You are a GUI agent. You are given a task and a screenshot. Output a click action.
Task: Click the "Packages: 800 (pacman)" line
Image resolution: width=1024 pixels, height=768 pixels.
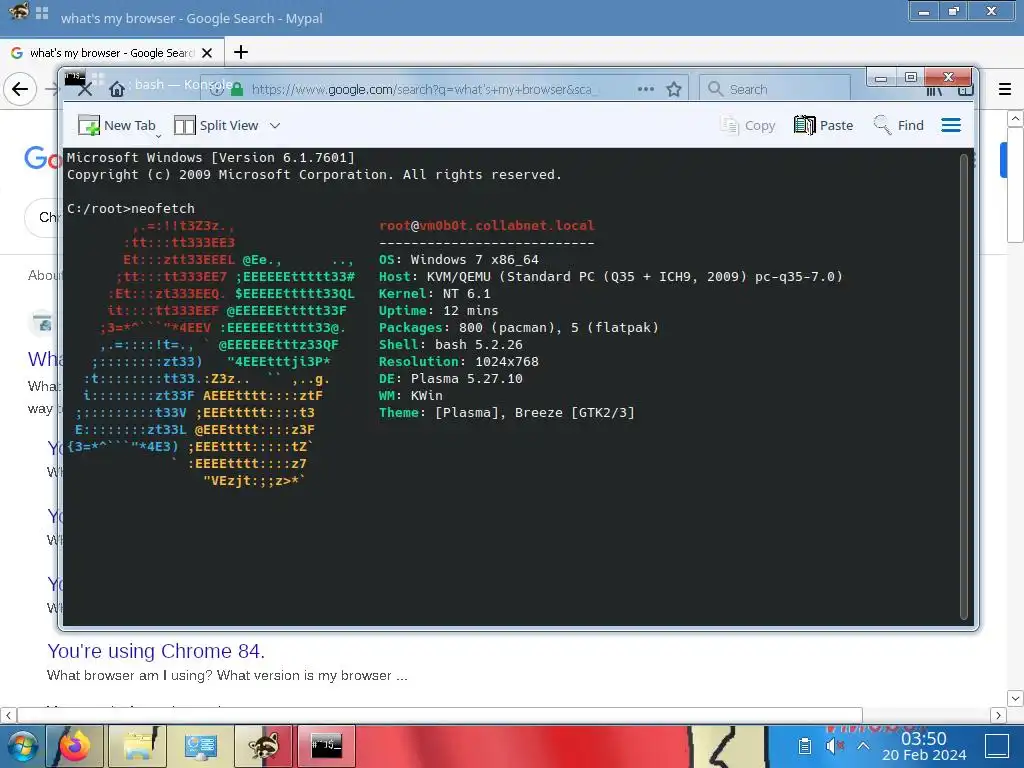coord(519,327)
